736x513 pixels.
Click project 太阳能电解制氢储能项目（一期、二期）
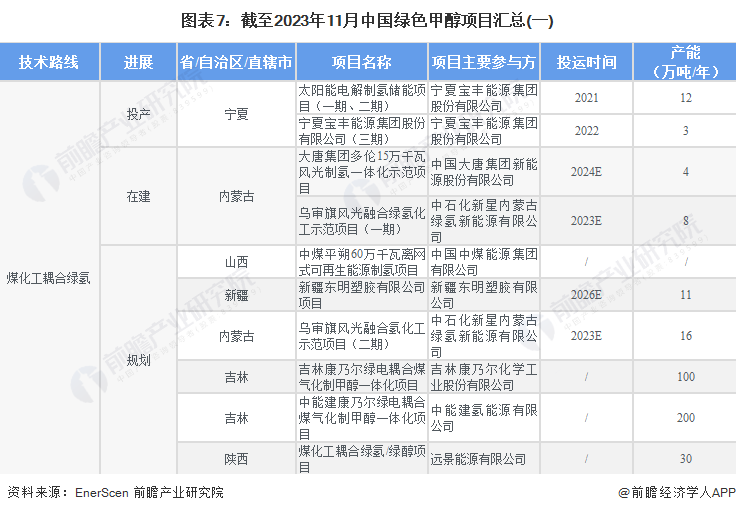362,98
